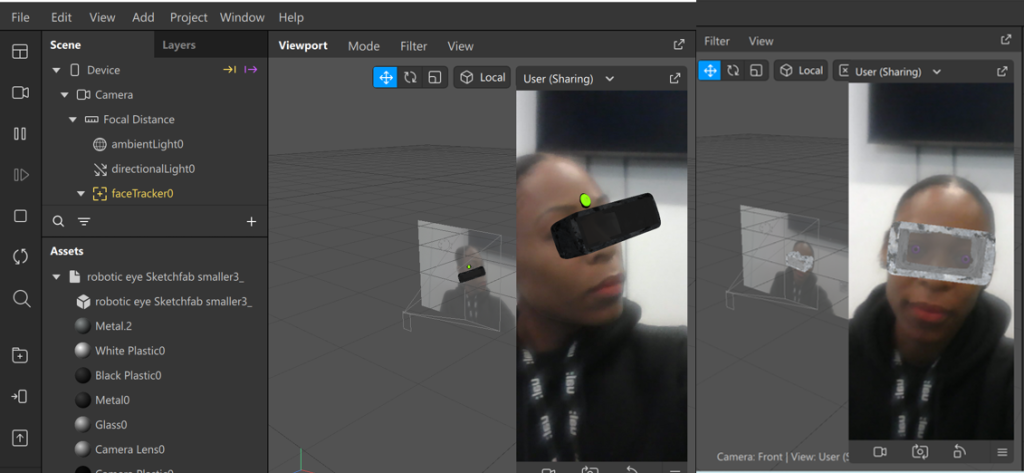Click the add-to-library folder icon in sidebar
This screenshot has height=473, width=1024.
tap(20, 355)
